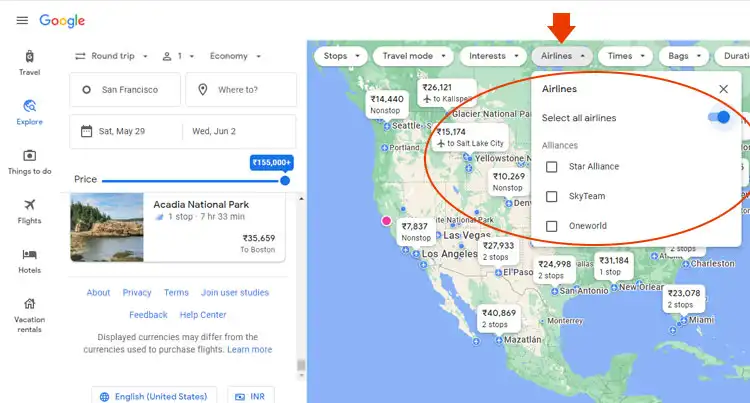This screenshot has height=403, width=750.
Task: Check the SkyTeam checkbox
Action: click(551, 196)
